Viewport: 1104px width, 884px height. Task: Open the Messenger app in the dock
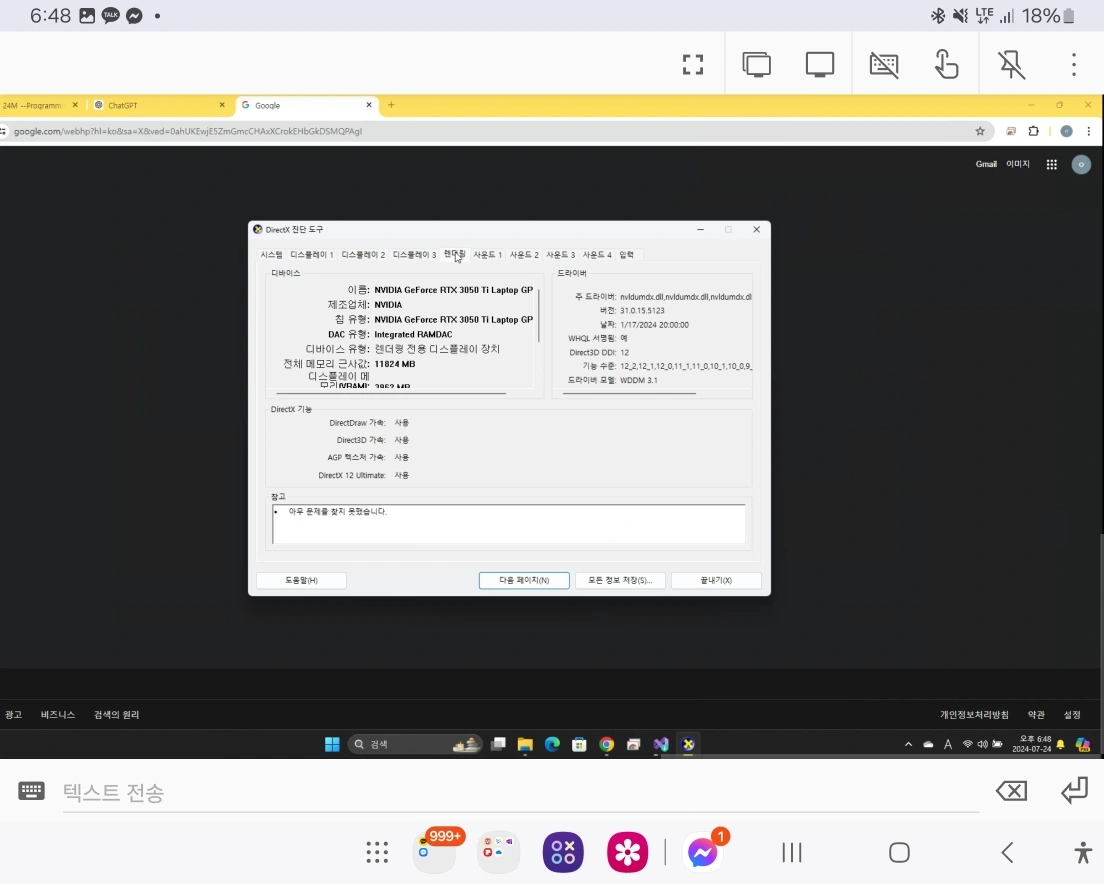click(x=703, y=852)
